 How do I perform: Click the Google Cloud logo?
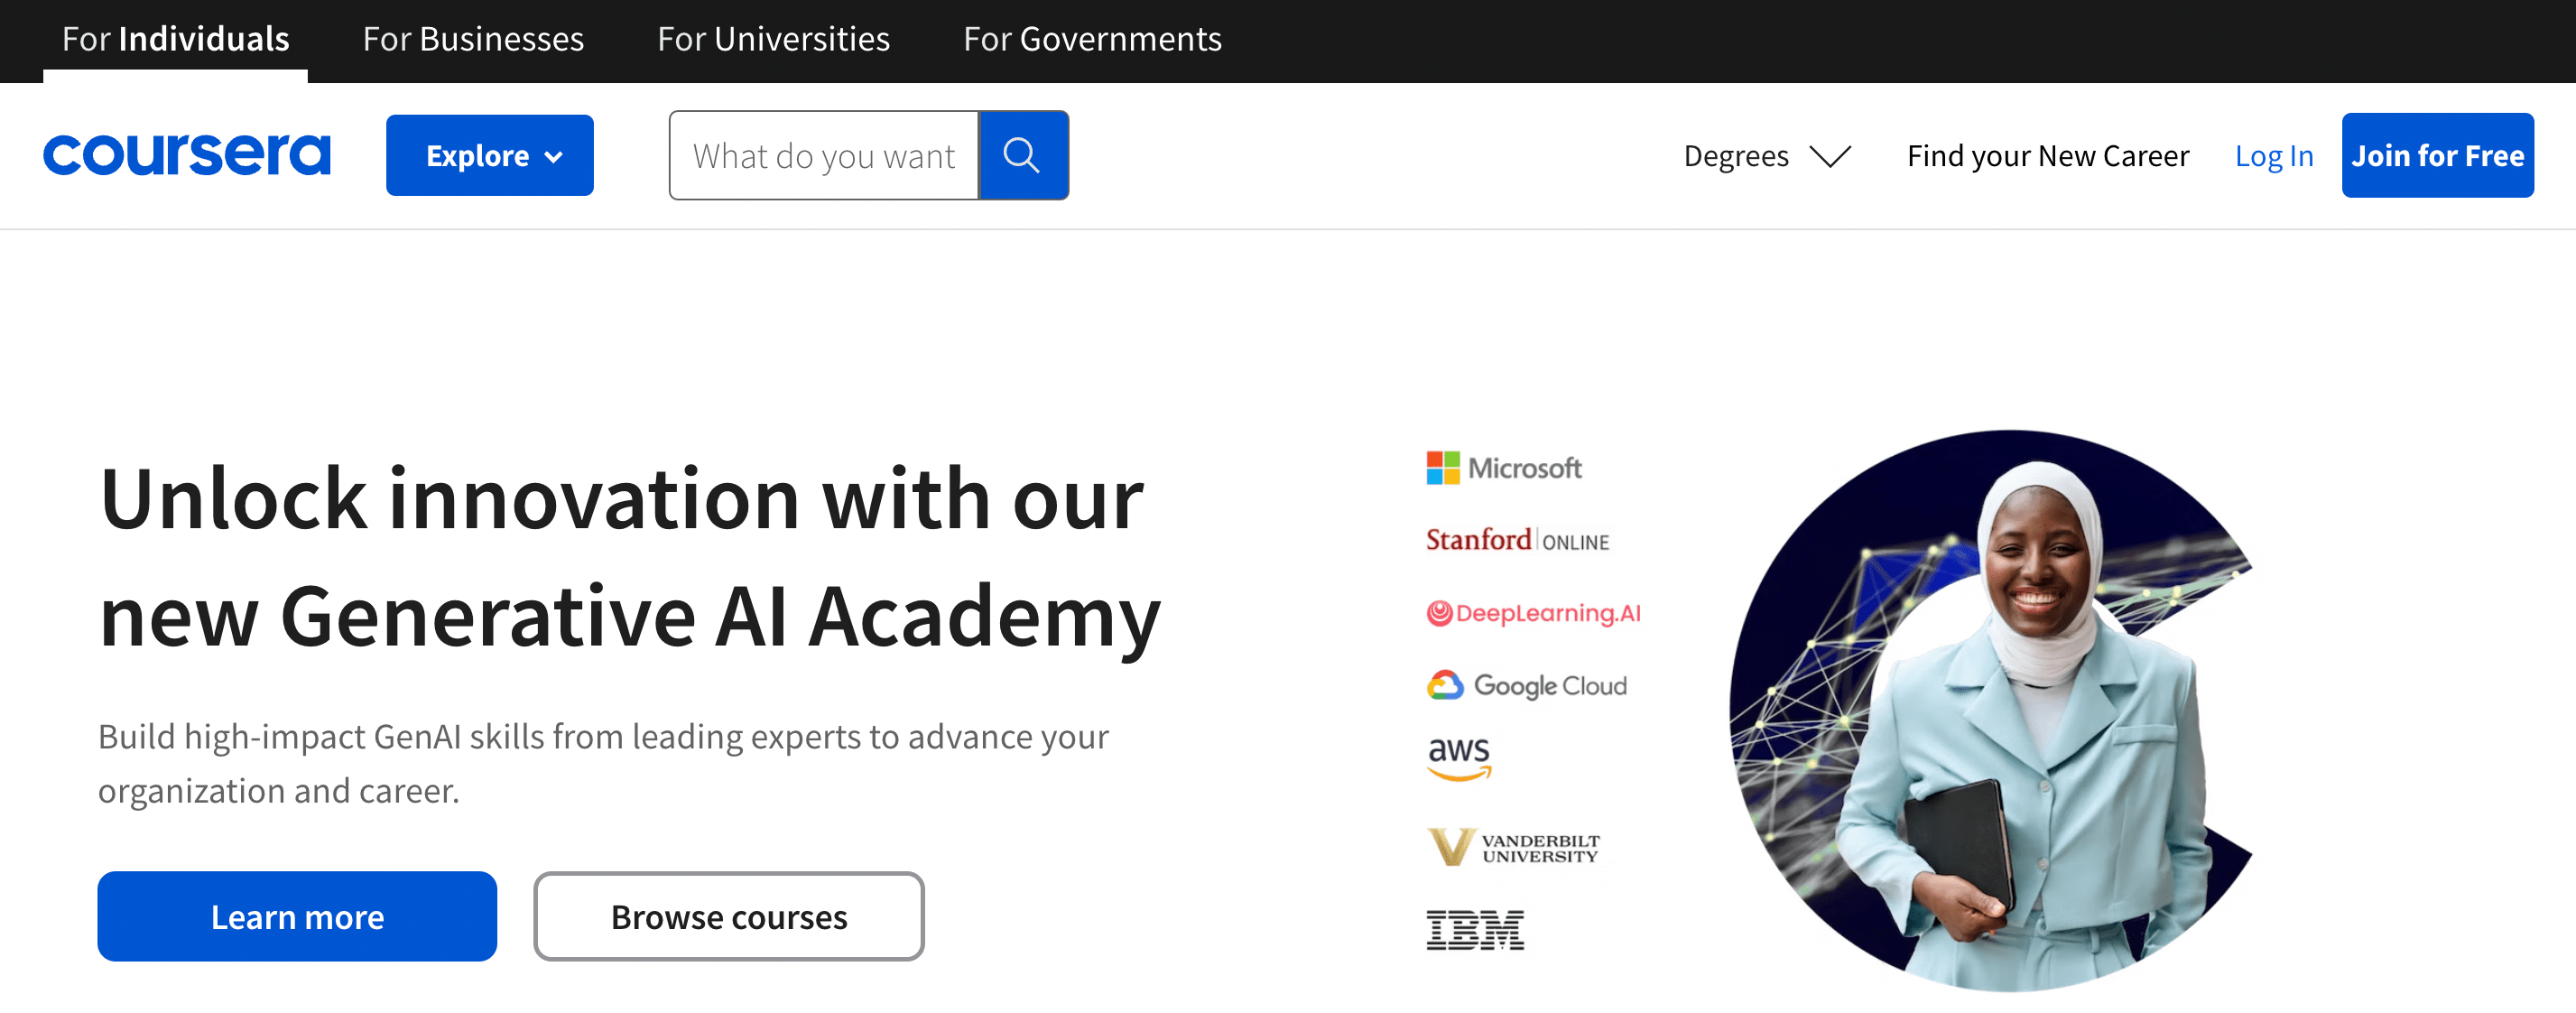(x=1528, y=685)
